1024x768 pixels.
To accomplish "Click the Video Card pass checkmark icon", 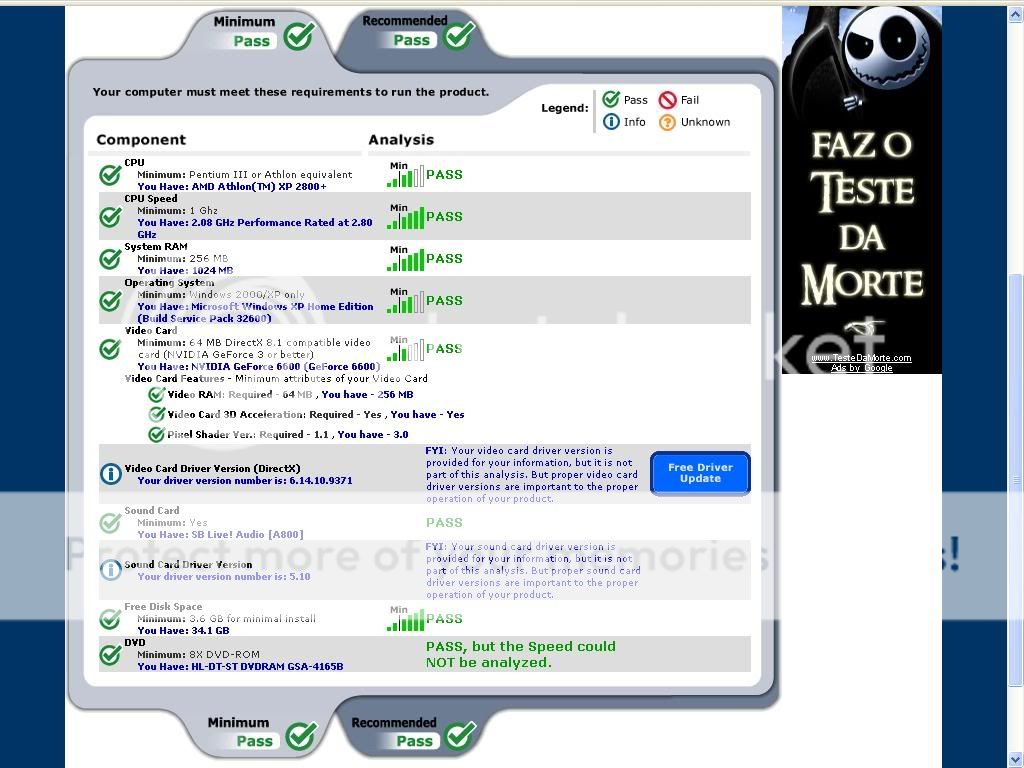I will 110,349.
